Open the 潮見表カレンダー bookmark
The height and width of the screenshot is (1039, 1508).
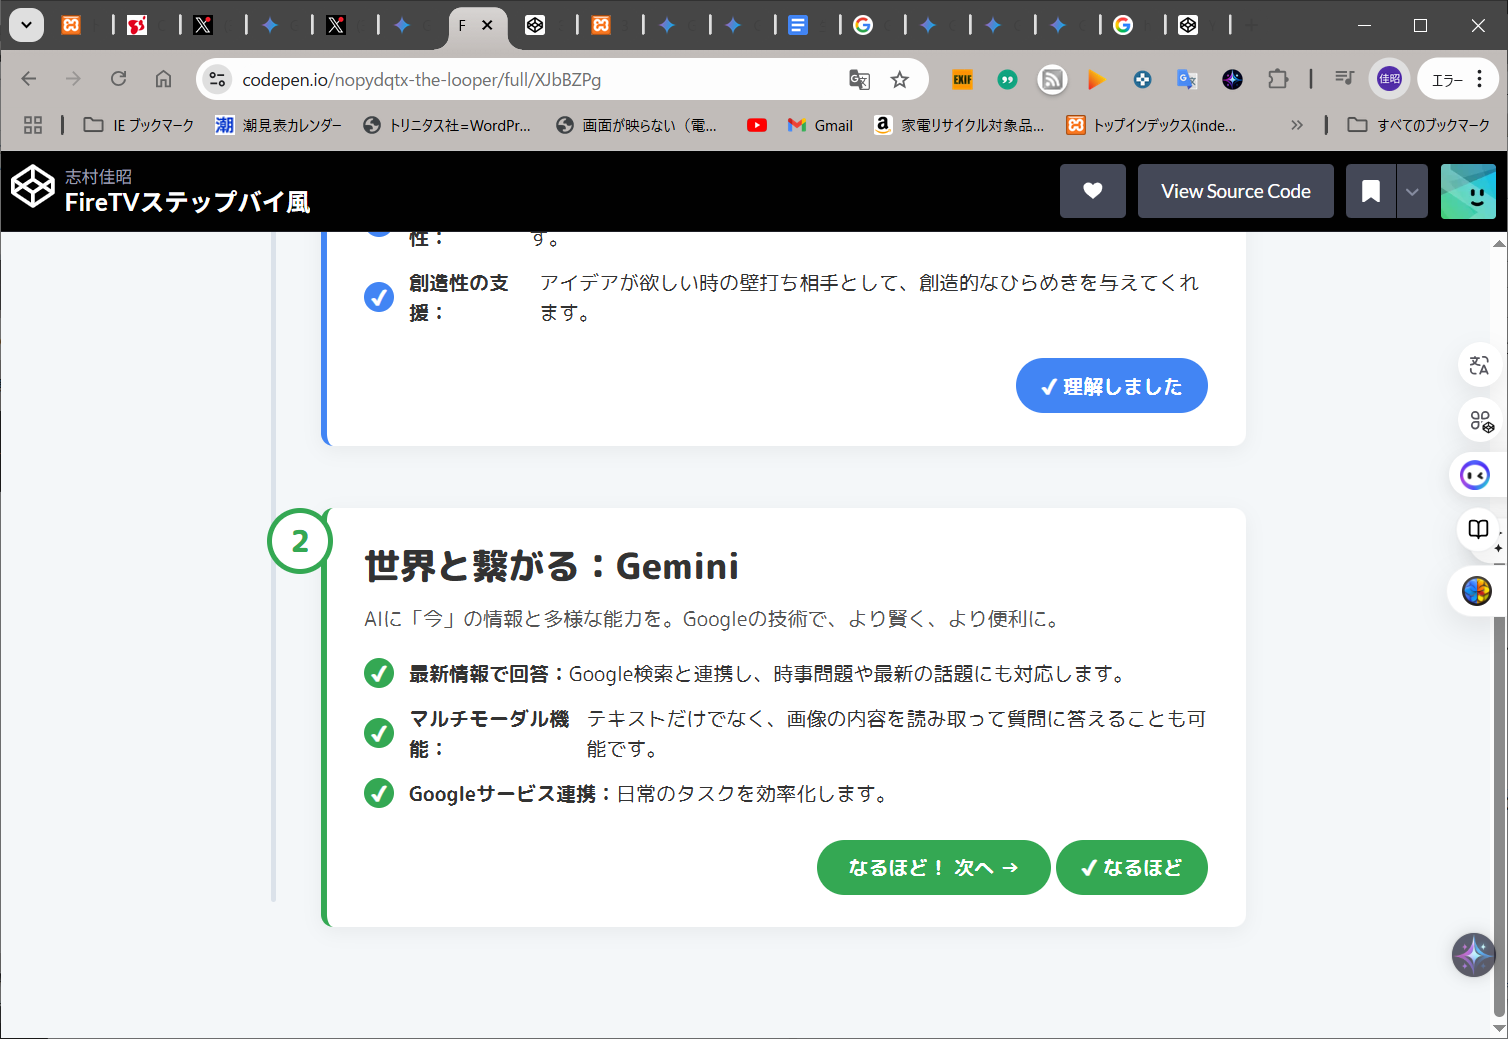click(x=278, y=125)
